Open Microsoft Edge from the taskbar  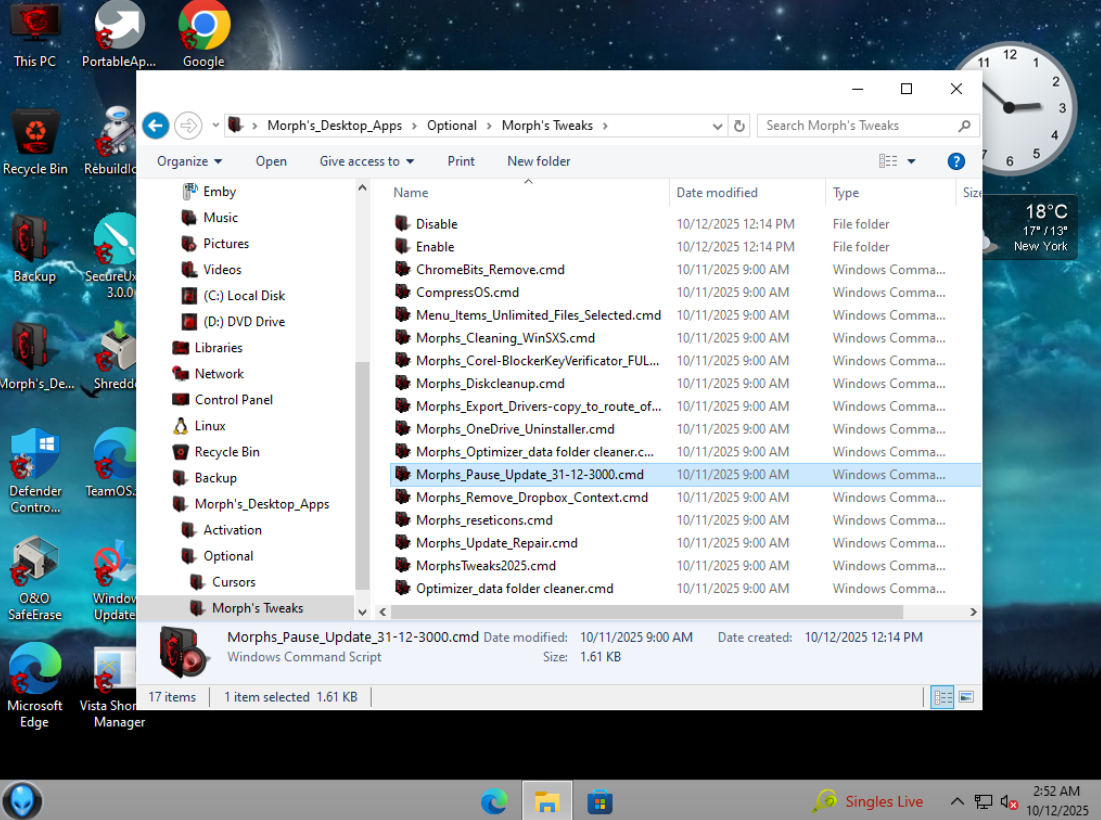pos(494,801)
